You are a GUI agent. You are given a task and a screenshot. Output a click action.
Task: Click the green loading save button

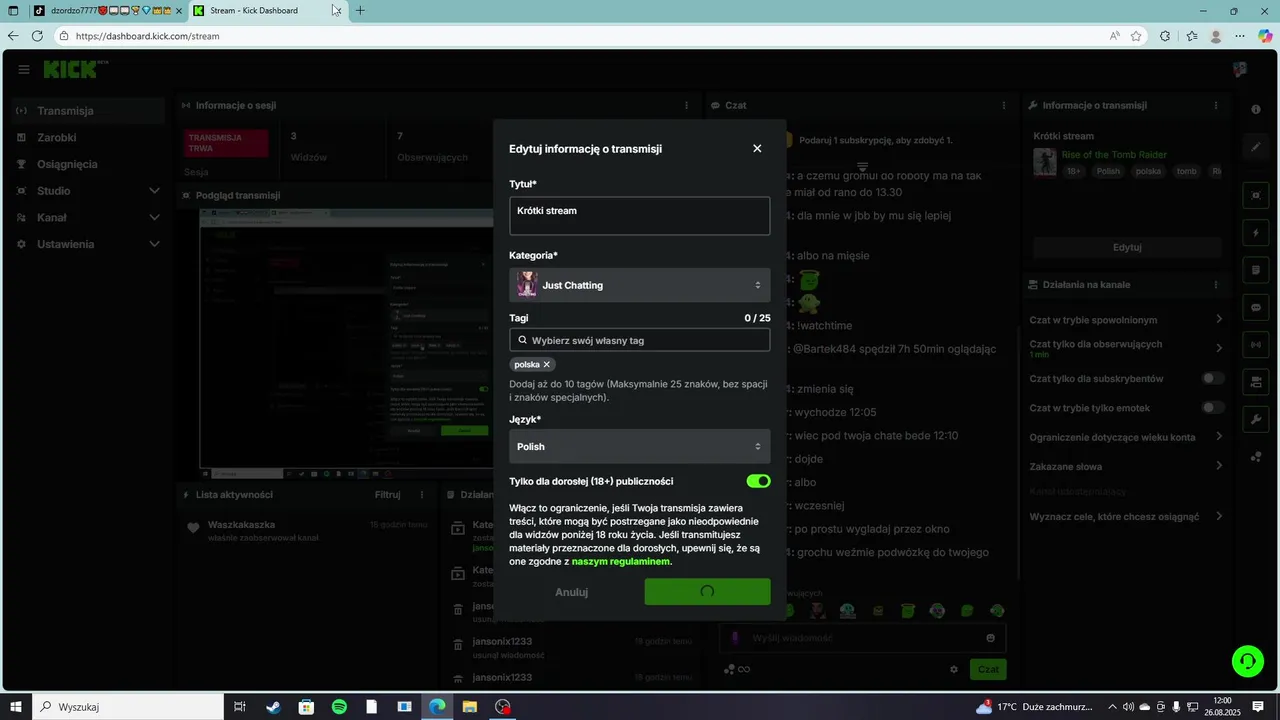(x=707, y=592)
